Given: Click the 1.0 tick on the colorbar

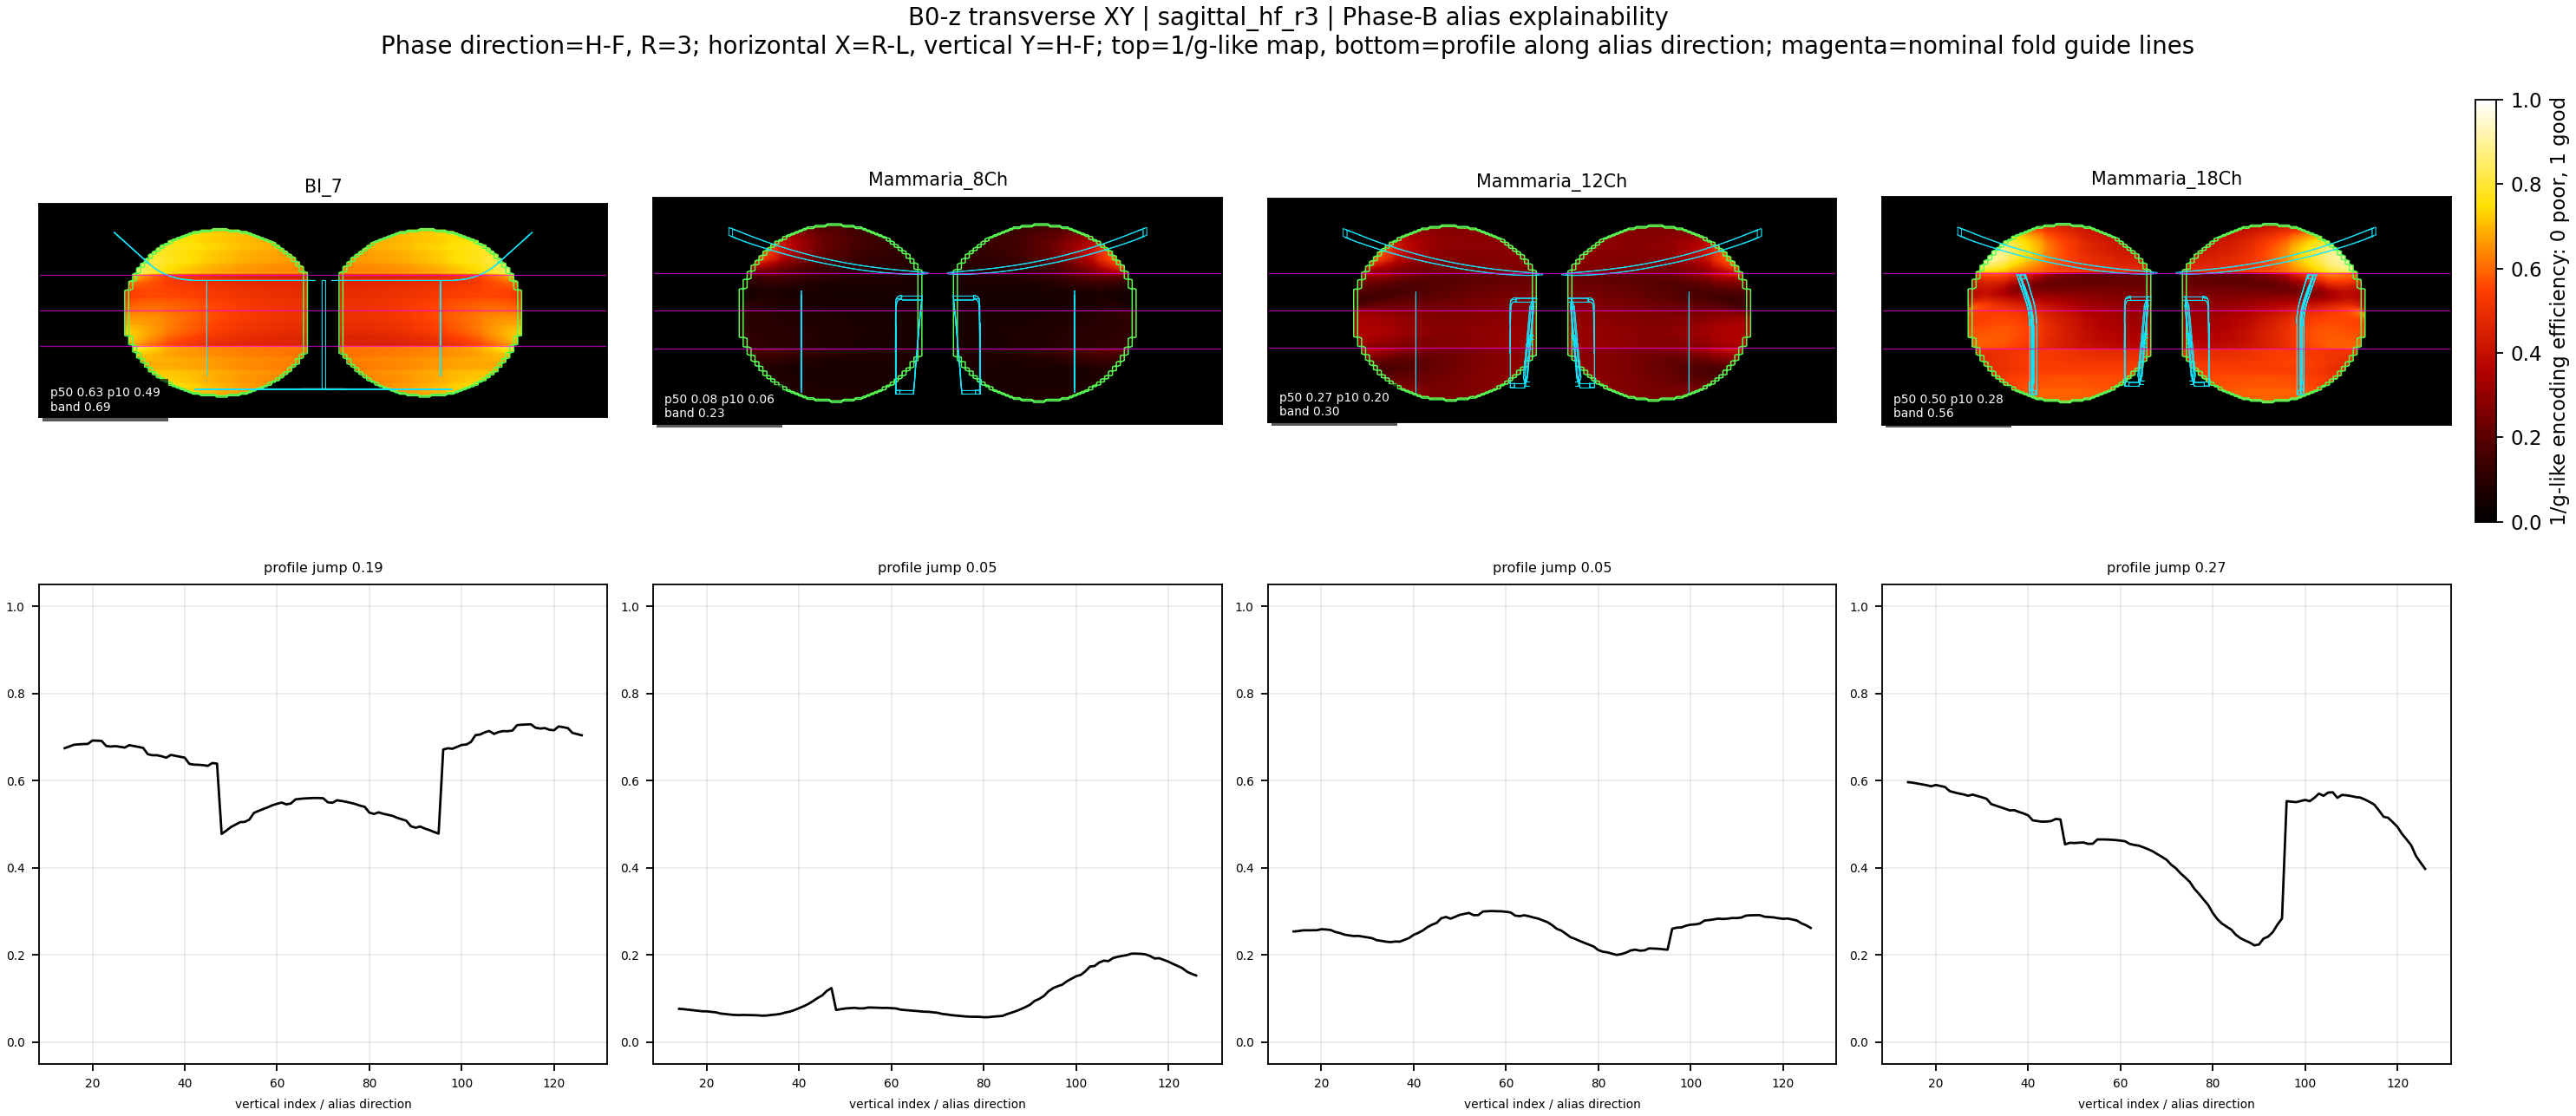Looking at the screenshot, I should click(2526, 100).
